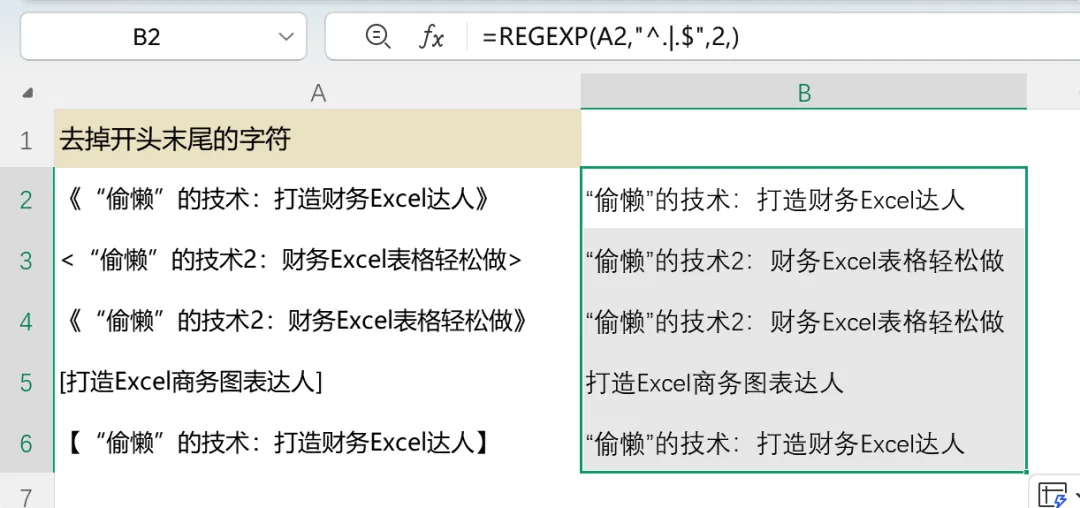The width and height of the screenshot is (1080, 508).
Task: Select the row 5 header
Action: (x=27, y=382)
